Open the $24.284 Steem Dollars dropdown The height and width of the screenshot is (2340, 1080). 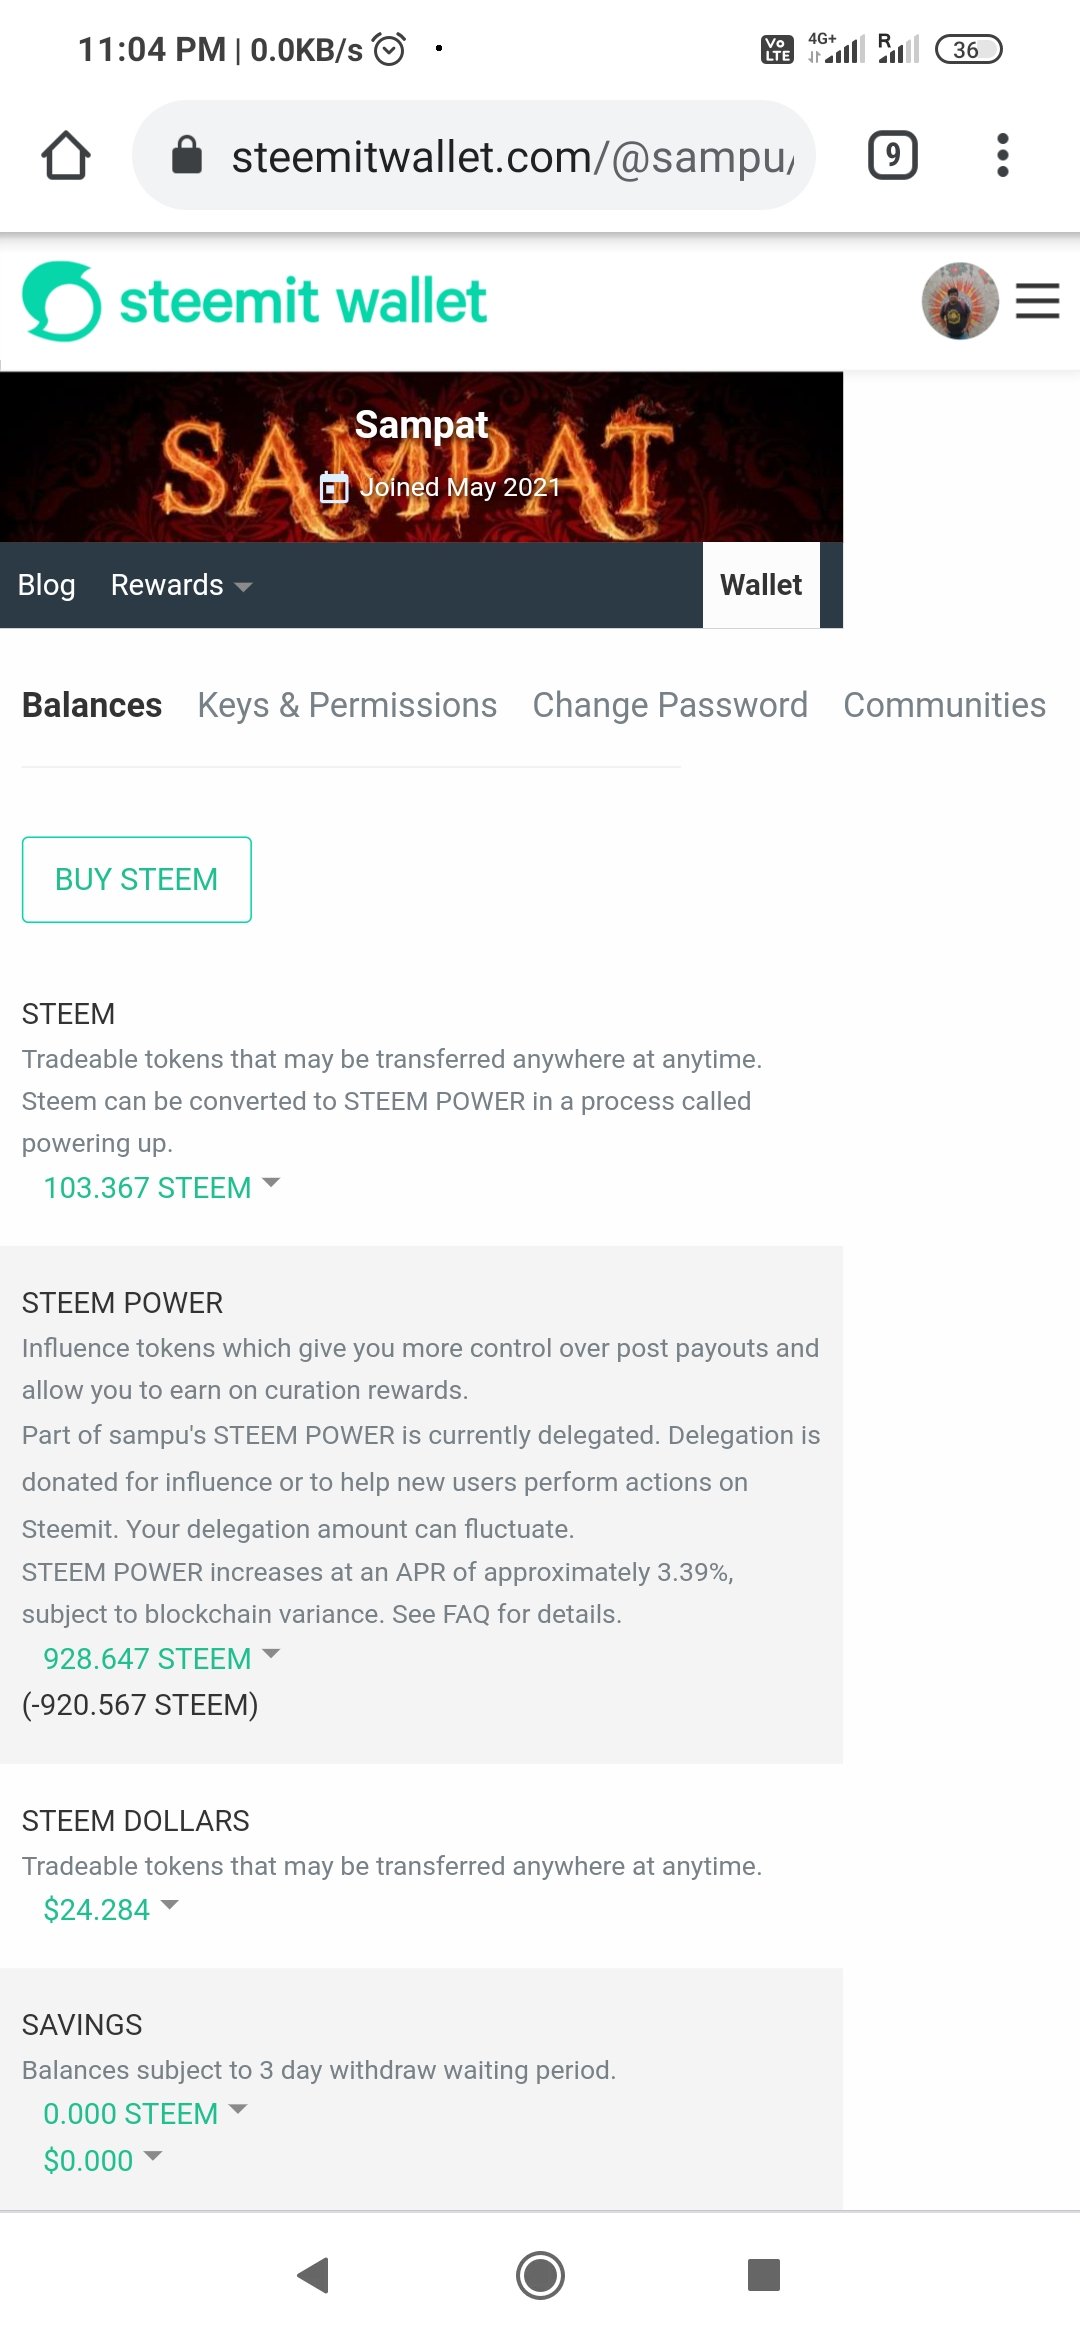point(110,1909)
